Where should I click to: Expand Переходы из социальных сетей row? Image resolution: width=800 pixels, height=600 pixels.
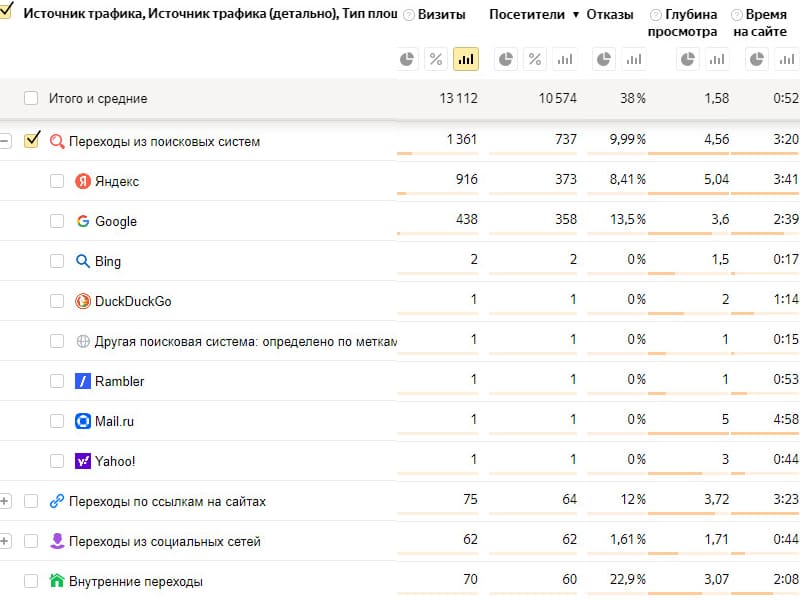[x=5, y=541]
